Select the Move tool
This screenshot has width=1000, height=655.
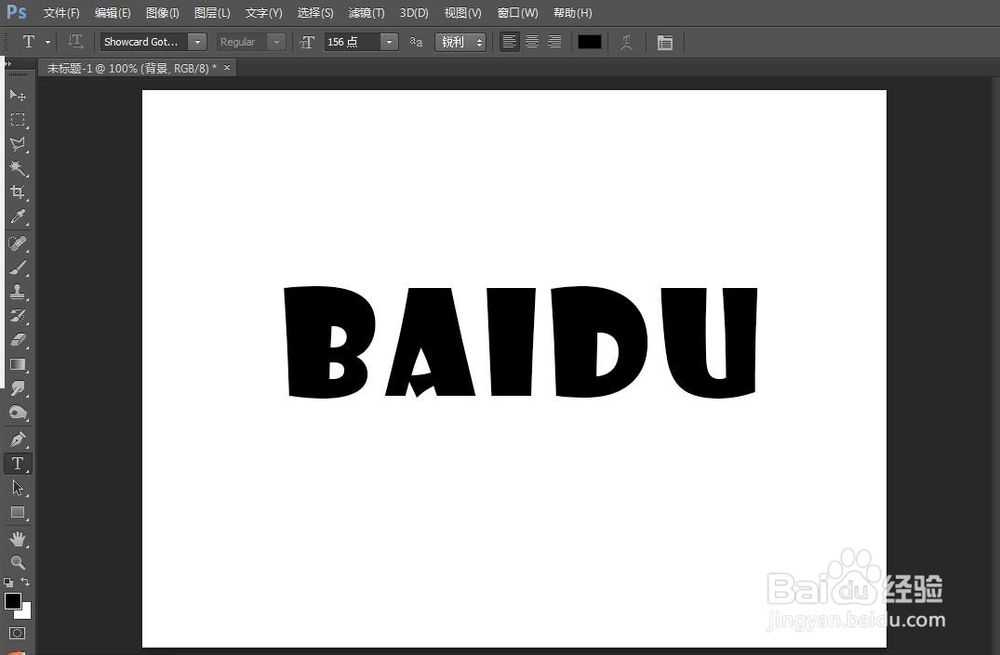coord(17,96)
